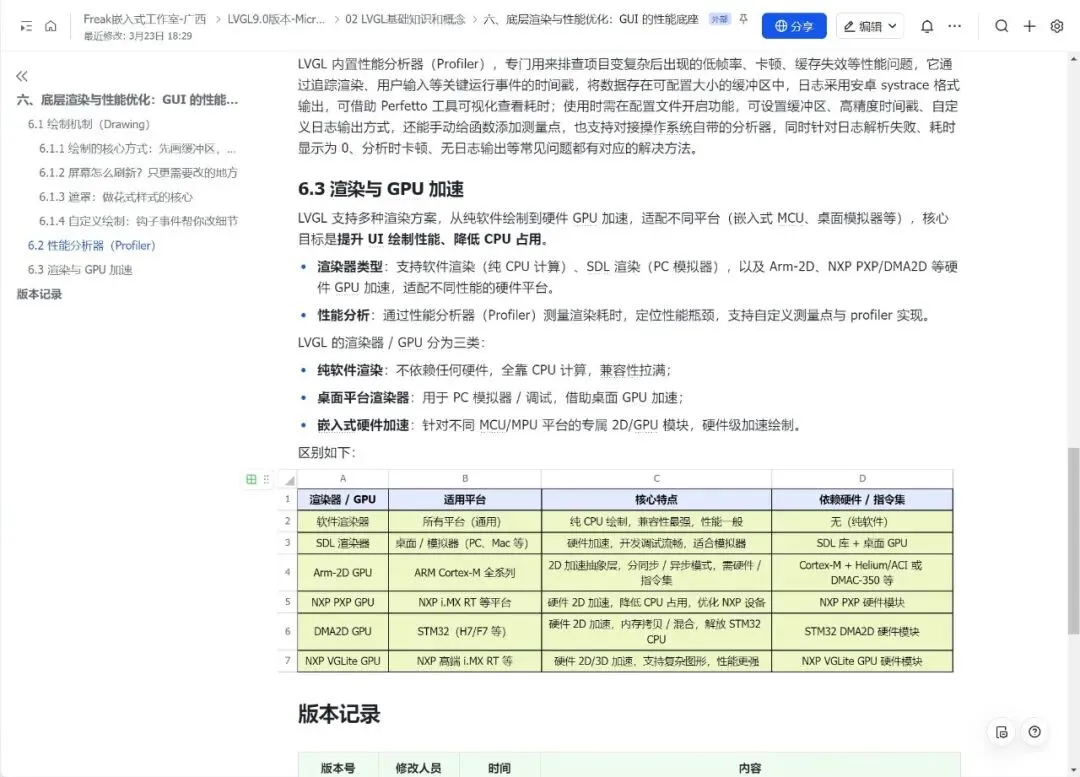Jump to outline title 六、底层渲染与性能优化
Image resolution: width=1080 pixels, height=777 pixels.
coord(127,100)
